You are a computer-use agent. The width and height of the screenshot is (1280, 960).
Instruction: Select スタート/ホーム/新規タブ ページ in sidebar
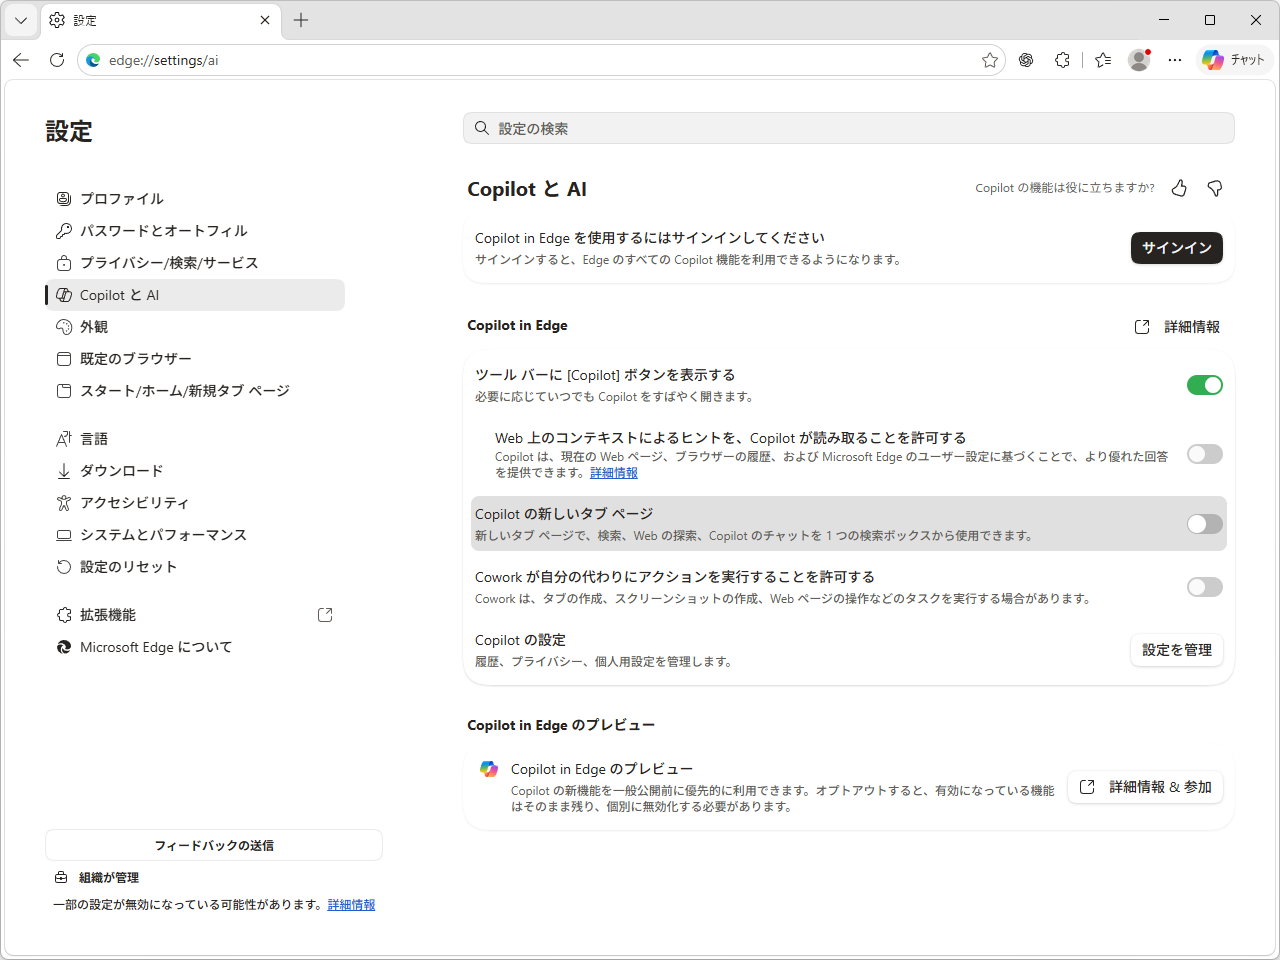tap(195, 391)
